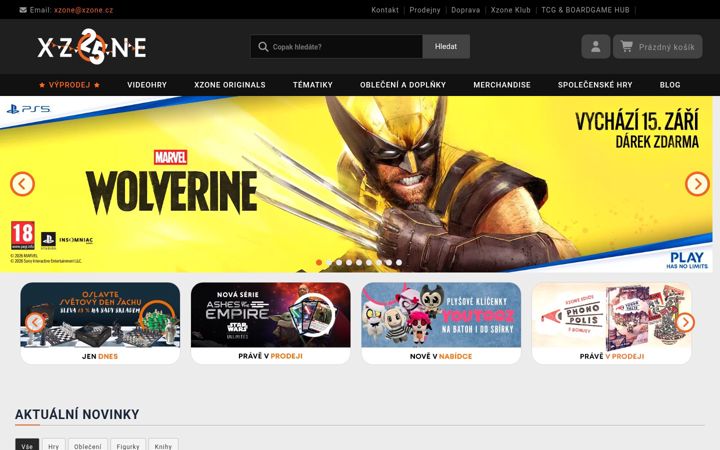720x450 pixels.
Task: Select the last banner slide dot
Action: [399, 262]
